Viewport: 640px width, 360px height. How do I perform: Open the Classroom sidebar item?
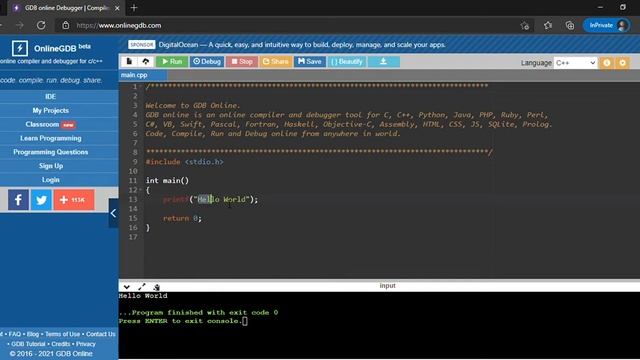(x=51, y=124)
